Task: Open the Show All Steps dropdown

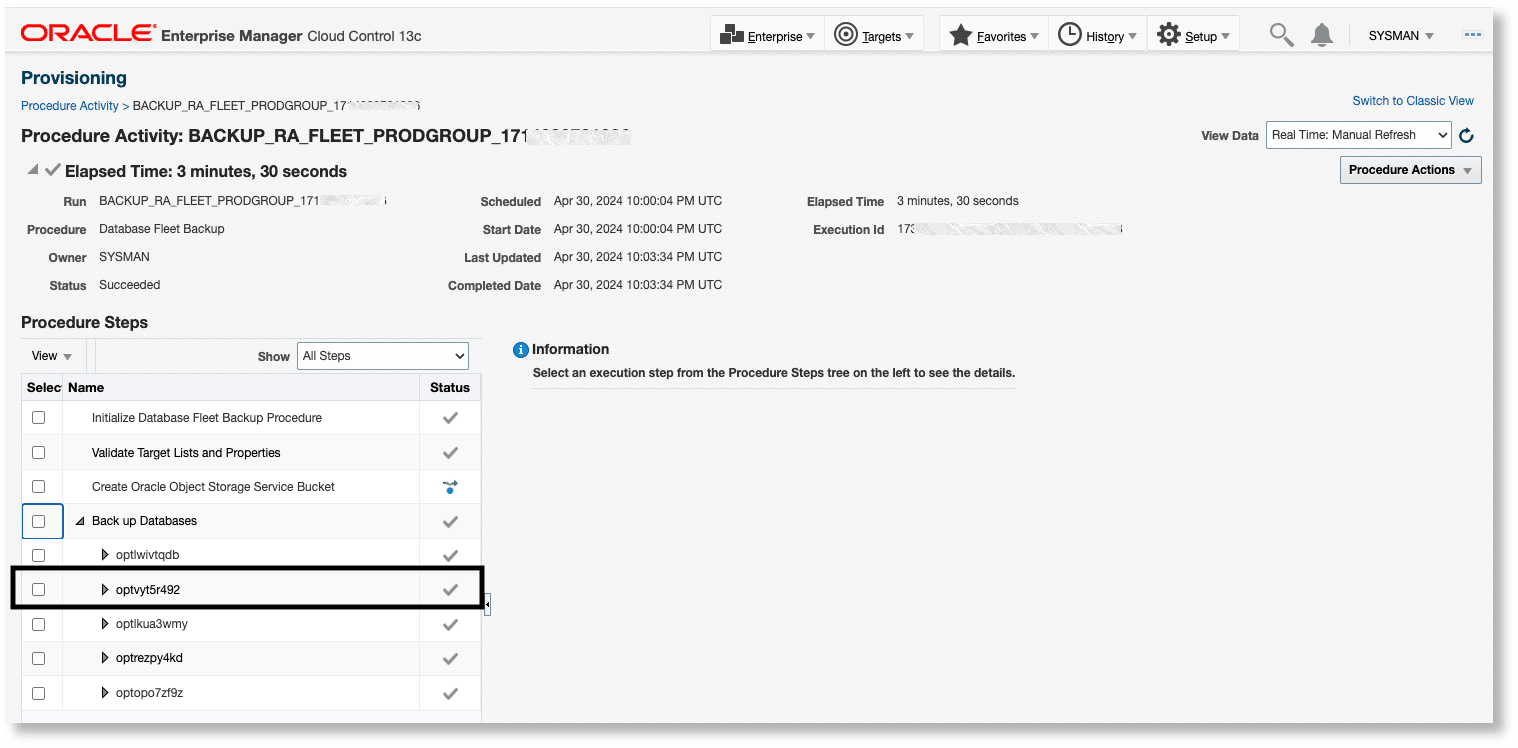Action: pos(382,355)
